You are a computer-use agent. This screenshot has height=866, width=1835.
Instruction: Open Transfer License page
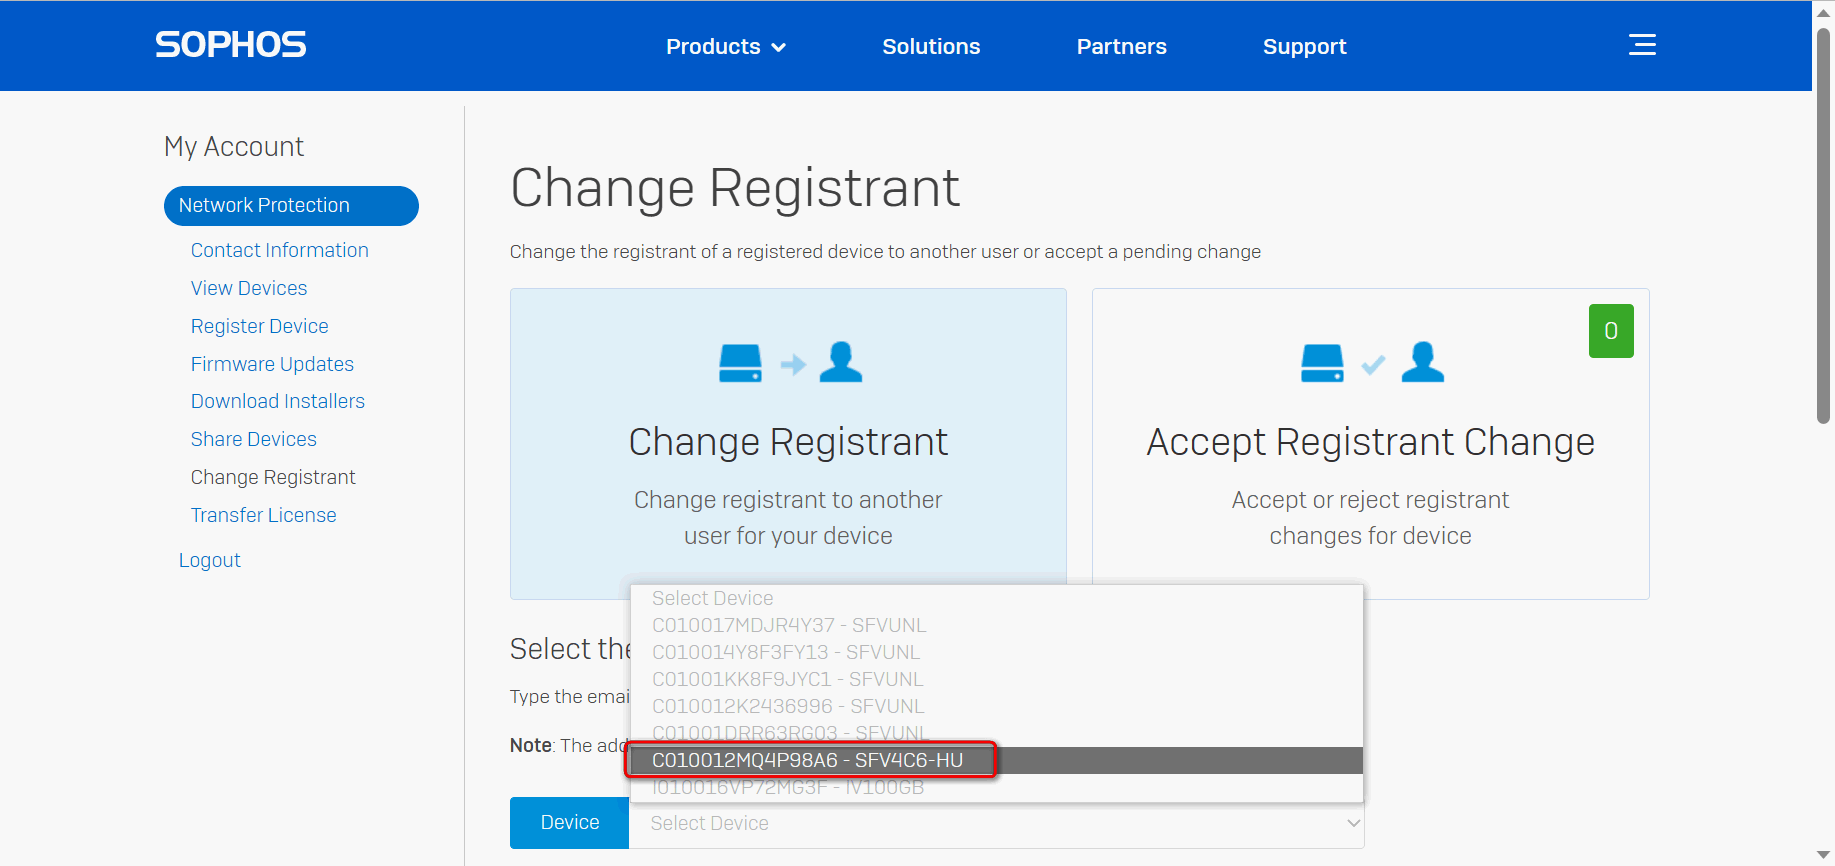tap(263, 515)
